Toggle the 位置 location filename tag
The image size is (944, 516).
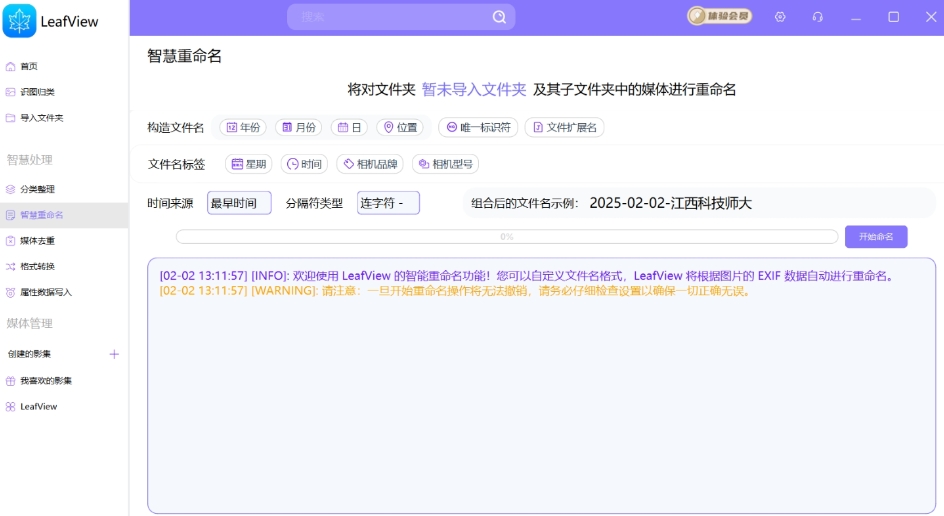click(400, 127)
